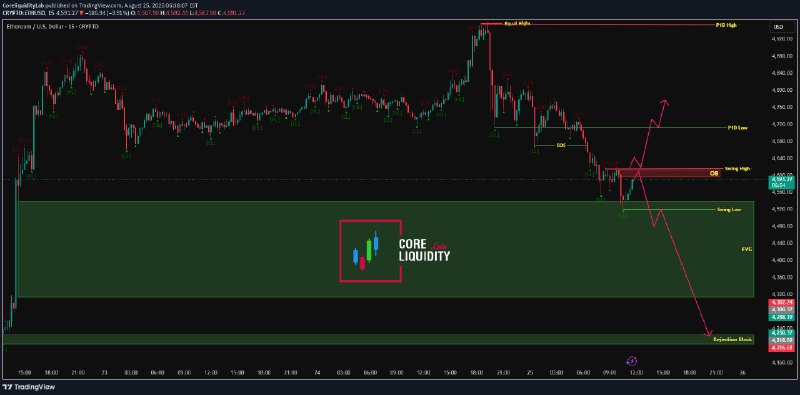Open the USD currency selector
The width and height of the screenshot is (800, 395).
[x=779, y=27]
